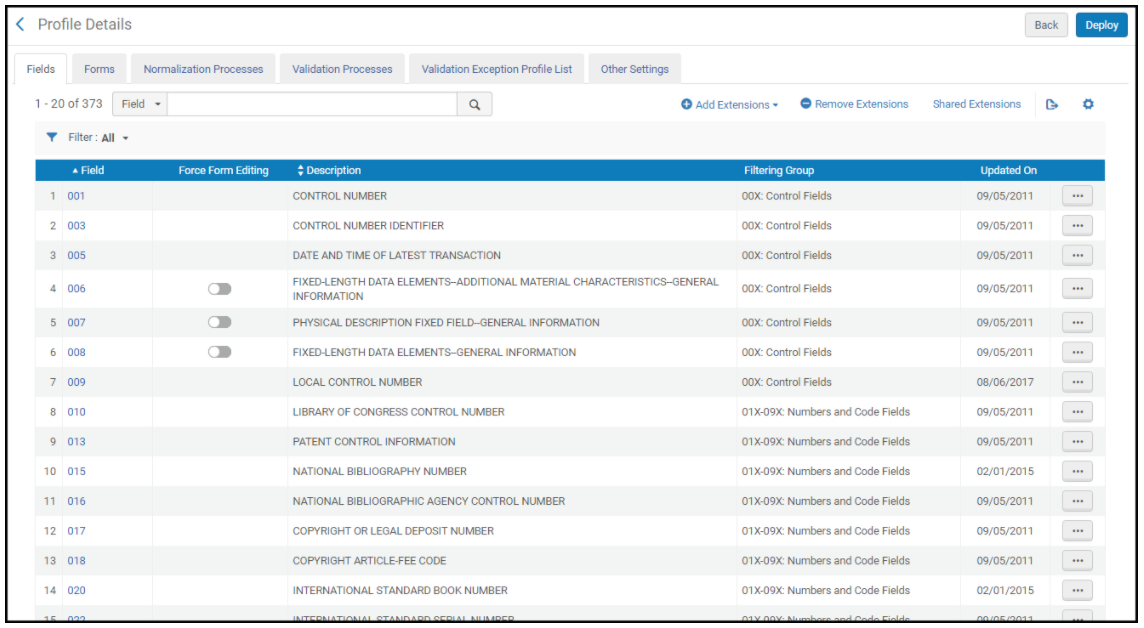Open row actions menu for field 015
This screenshot has width=1144, height=628.
1078,472
